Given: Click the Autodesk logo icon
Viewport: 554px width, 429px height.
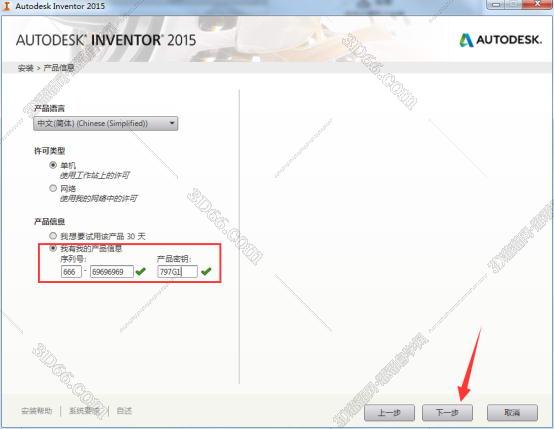Looking at the screenshot, I should pyautogui.click(x=466, y=40).
